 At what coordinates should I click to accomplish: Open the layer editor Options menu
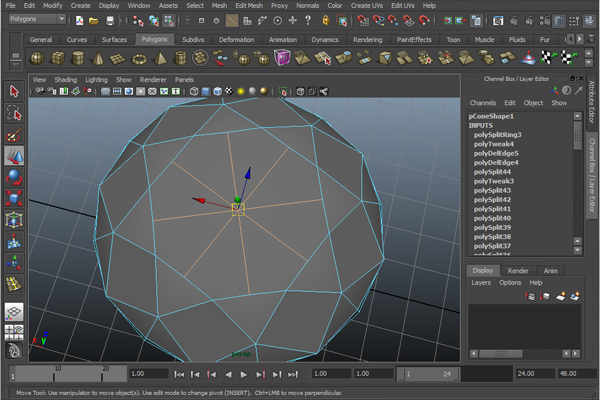[510, 282]
